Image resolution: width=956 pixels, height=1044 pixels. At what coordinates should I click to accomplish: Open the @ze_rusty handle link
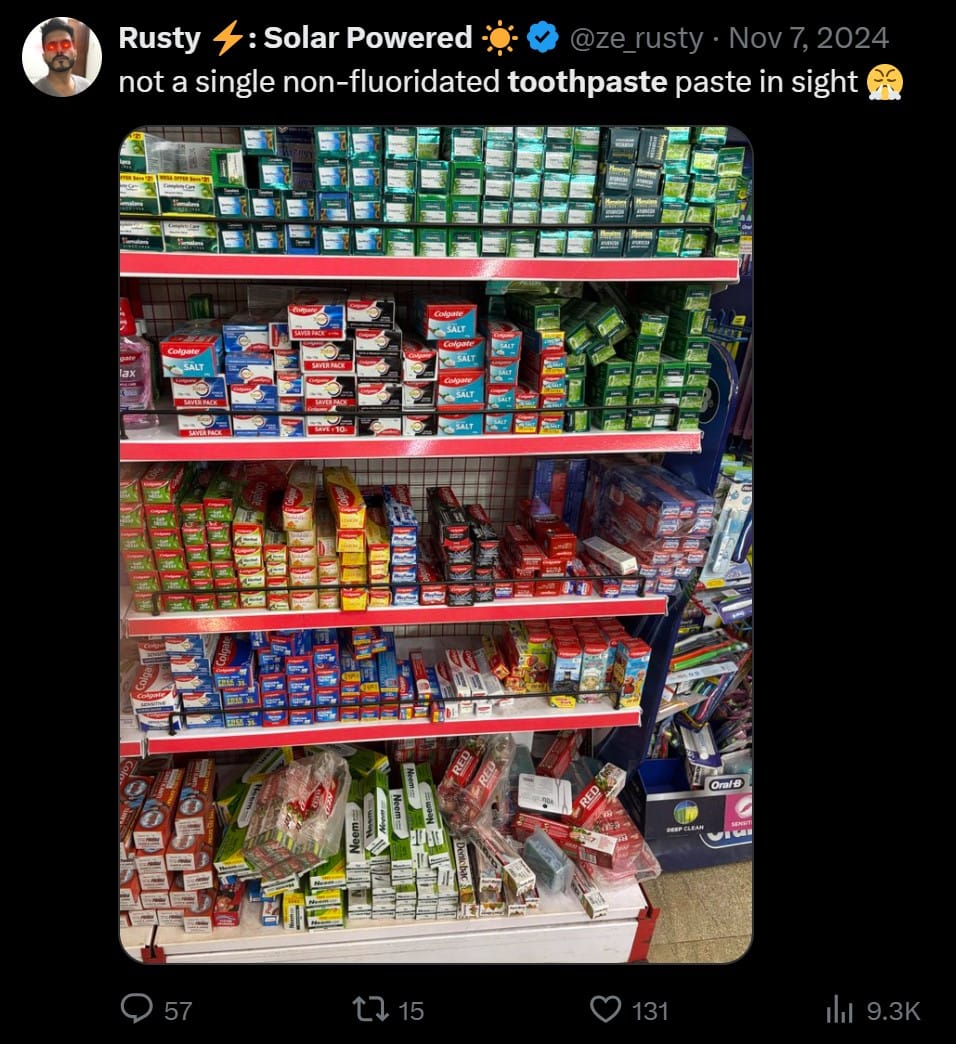coord(636,38)
